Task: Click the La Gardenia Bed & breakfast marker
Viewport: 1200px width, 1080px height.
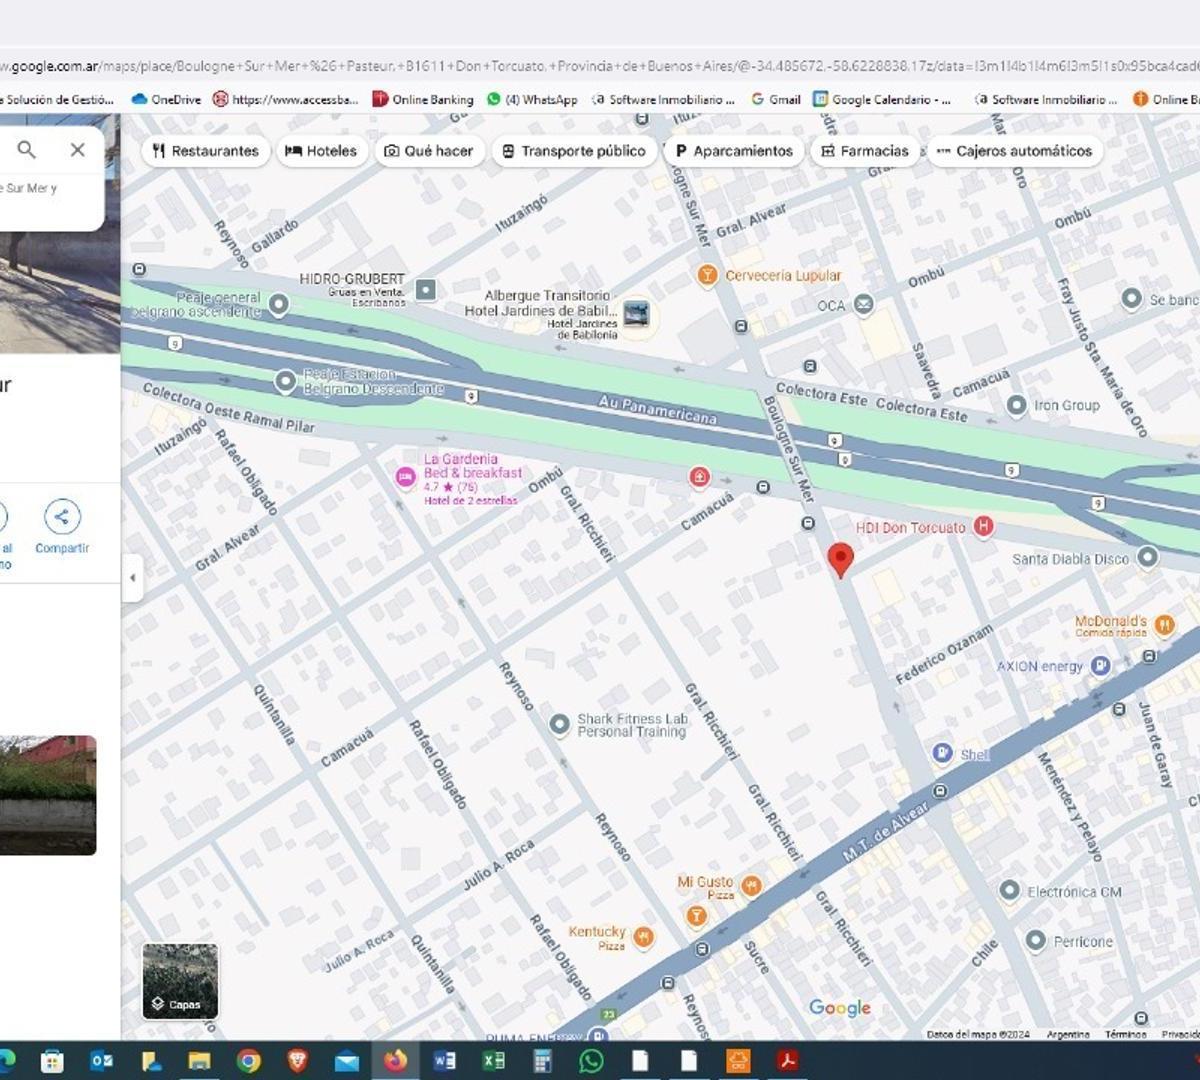Action: pyautogui.click(x=405, y=478)
